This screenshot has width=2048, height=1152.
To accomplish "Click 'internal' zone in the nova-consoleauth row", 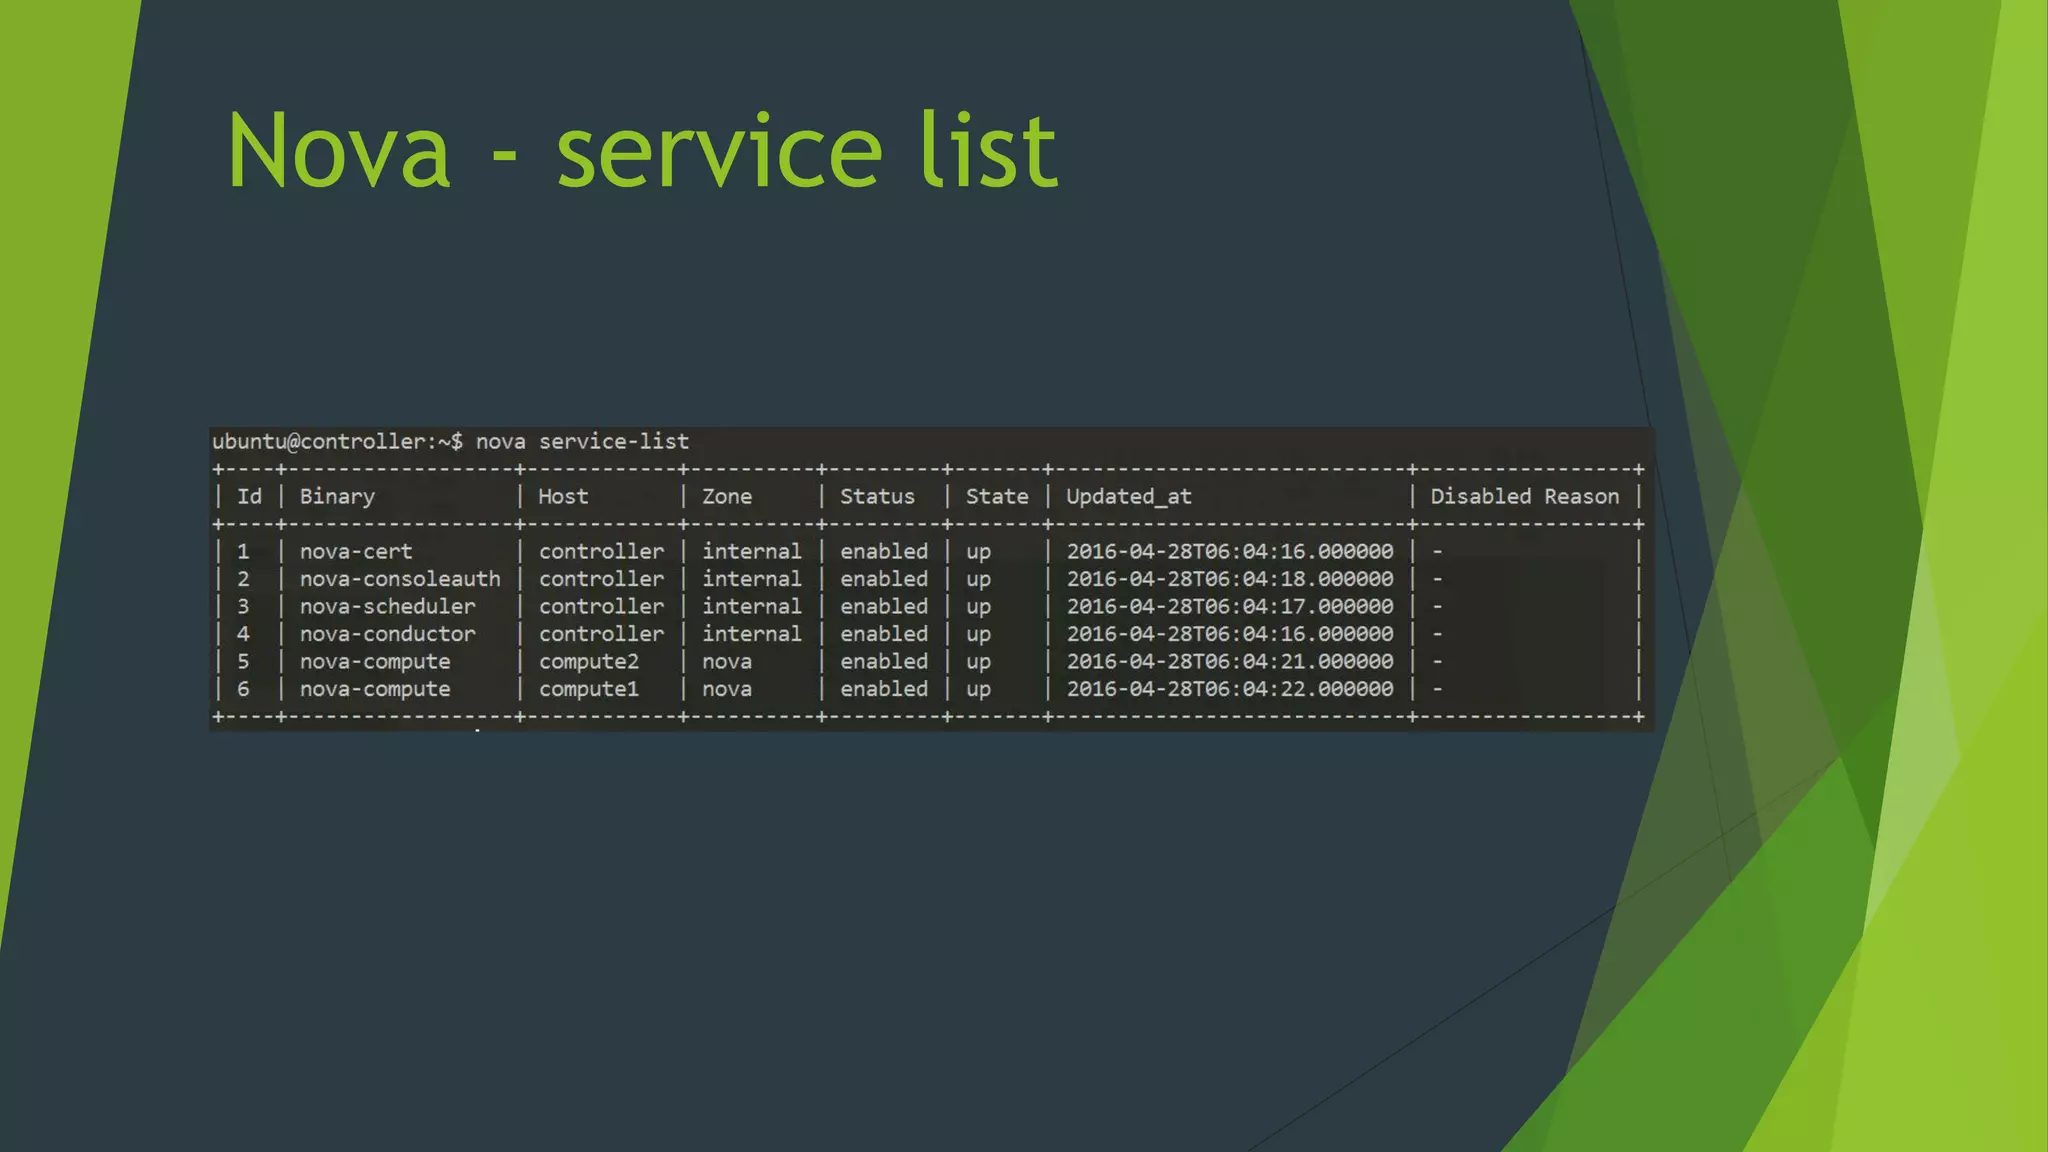I will pyautogui.click(x=752, y=579).
